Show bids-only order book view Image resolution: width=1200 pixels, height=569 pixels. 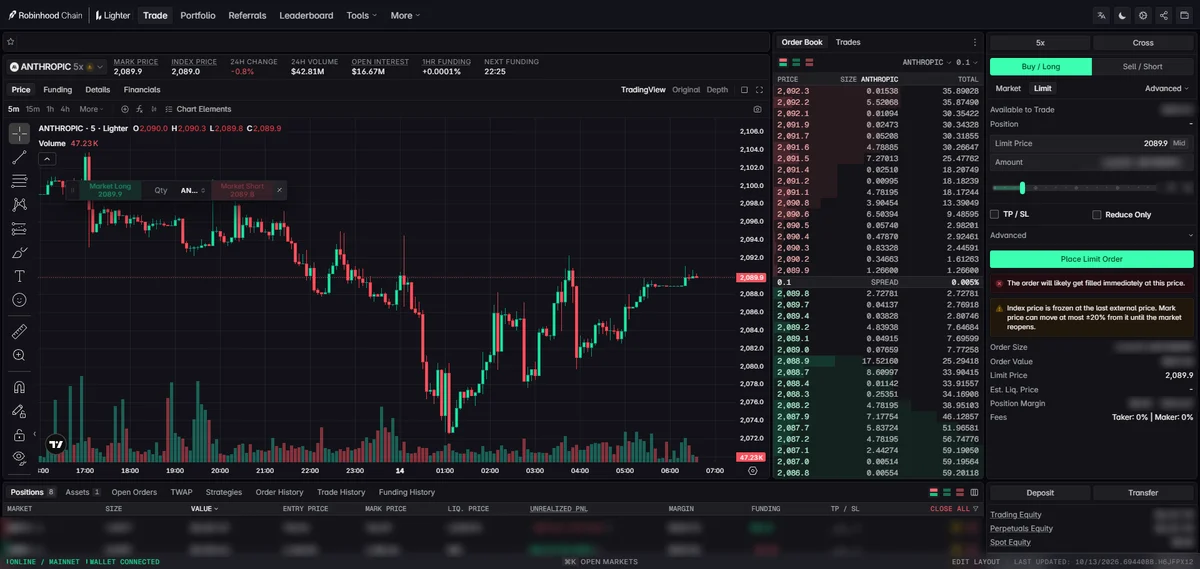(796, 62)
